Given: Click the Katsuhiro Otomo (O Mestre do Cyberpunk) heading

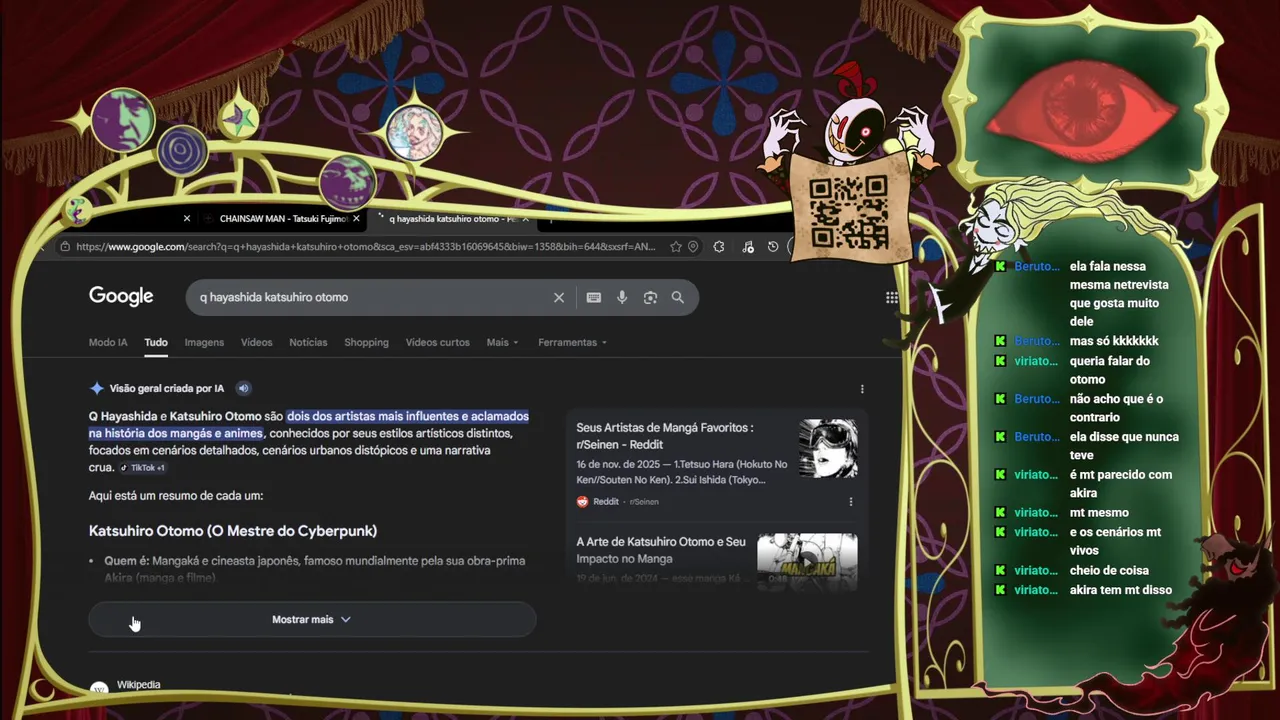Looking at the screenshot, I should coord(233,531).
